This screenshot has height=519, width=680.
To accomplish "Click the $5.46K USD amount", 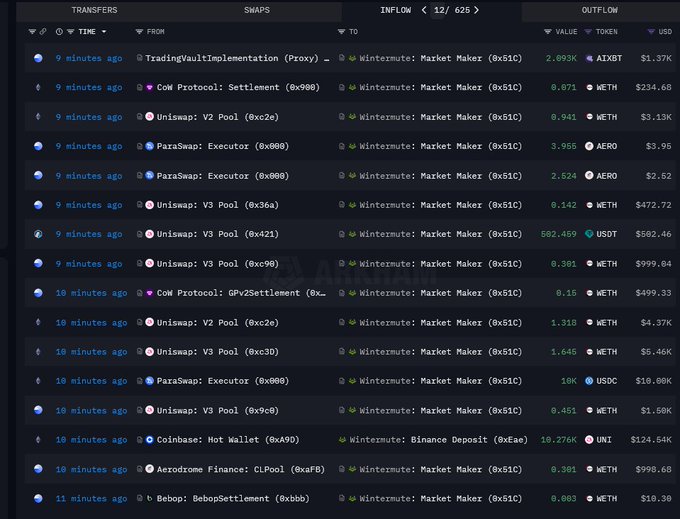I will [x=656, y=352].
